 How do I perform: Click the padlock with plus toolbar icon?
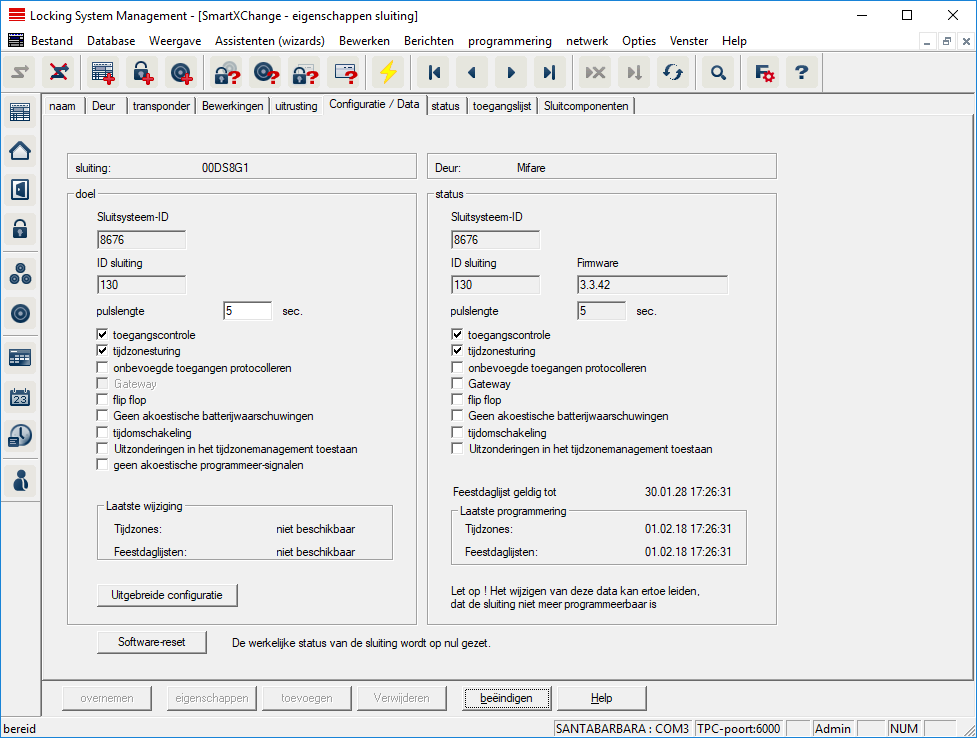tap(143, 73)
